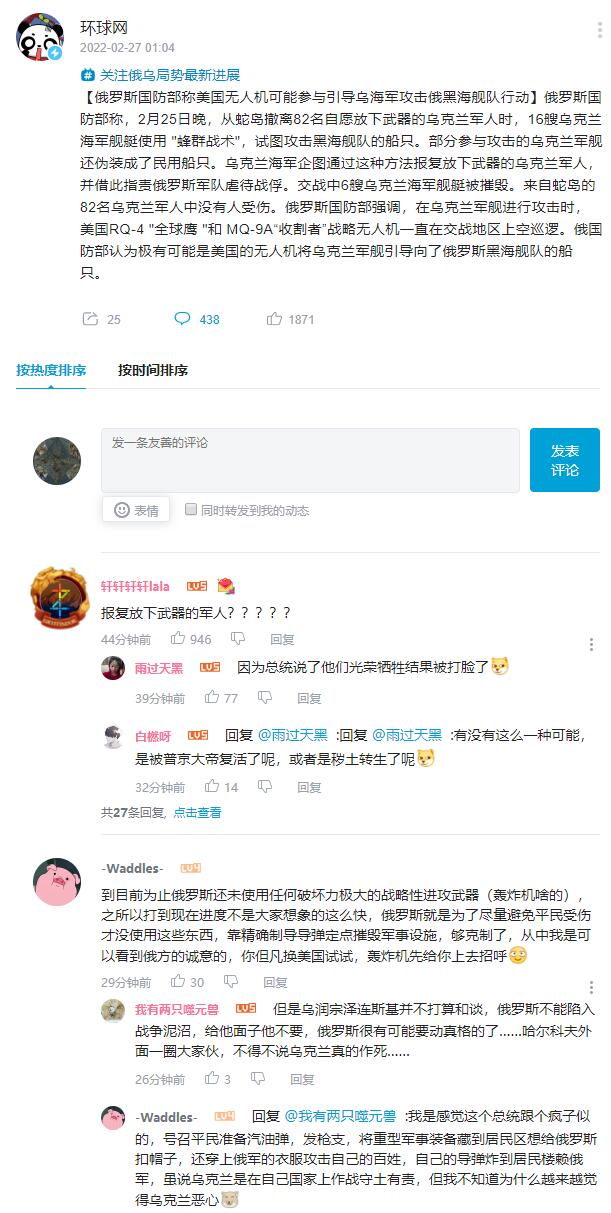Click the share icon showing 25
The width and height of the screenshot is (611, 1213).
tap(89, 319)
